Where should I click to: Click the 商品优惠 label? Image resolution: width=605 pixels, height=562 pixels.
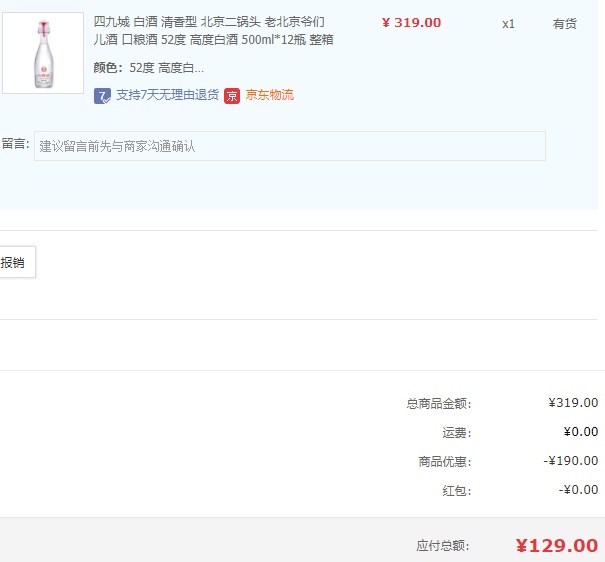click(445, 461)
